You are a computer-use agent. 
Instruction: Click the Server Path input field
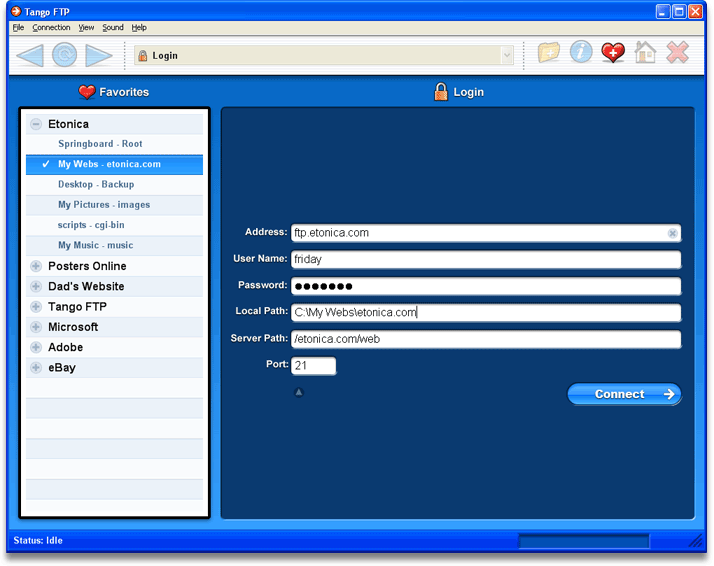[486, 339]
